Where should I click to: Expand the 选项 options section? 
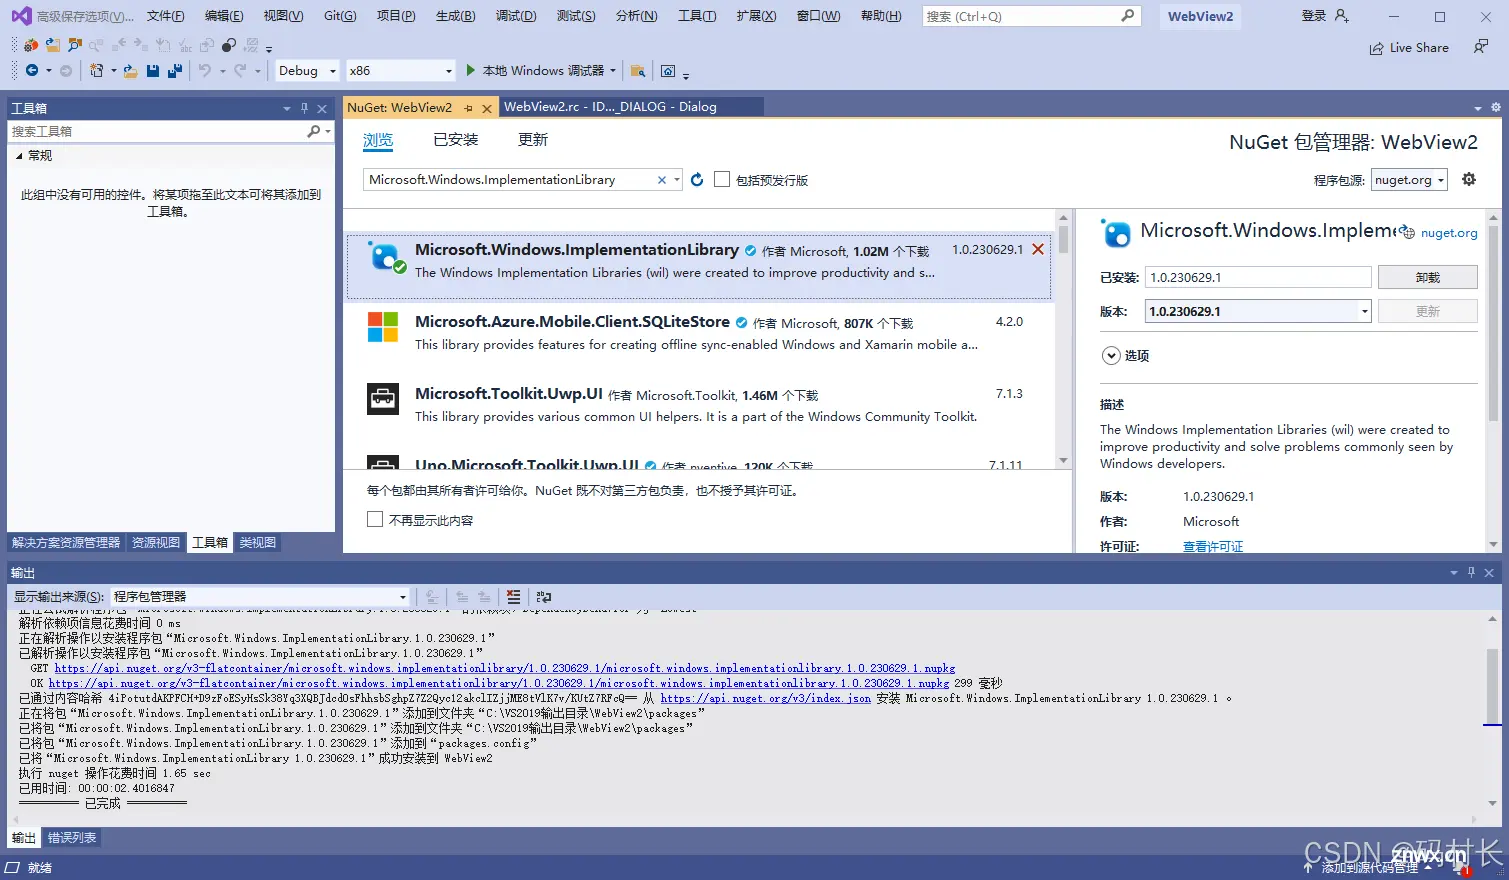click(1111, 355)
